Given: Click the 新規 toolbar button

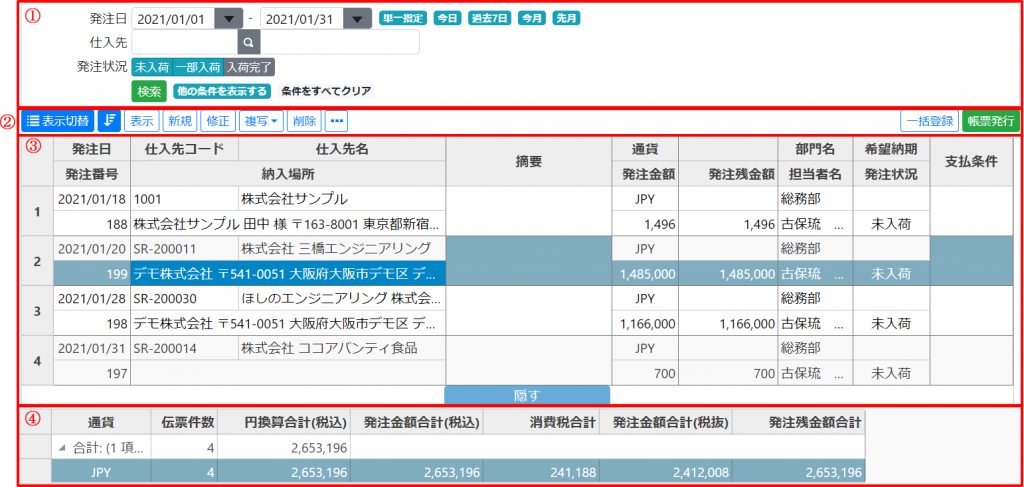Looking at the screenshot, I should click(x=181, y=121).
